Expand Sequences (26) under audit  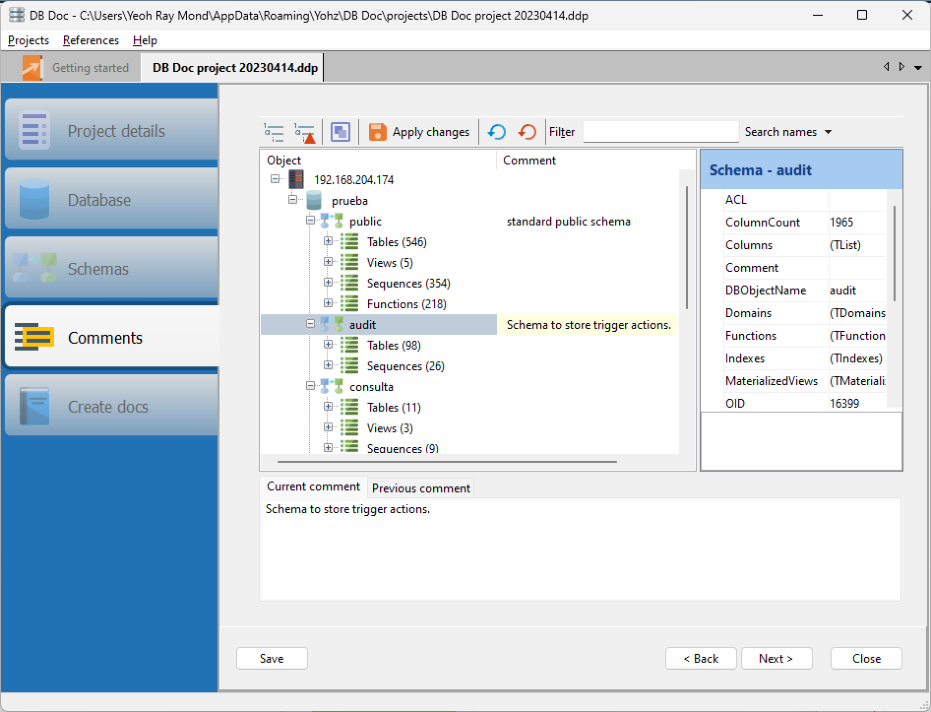[329, 366]
